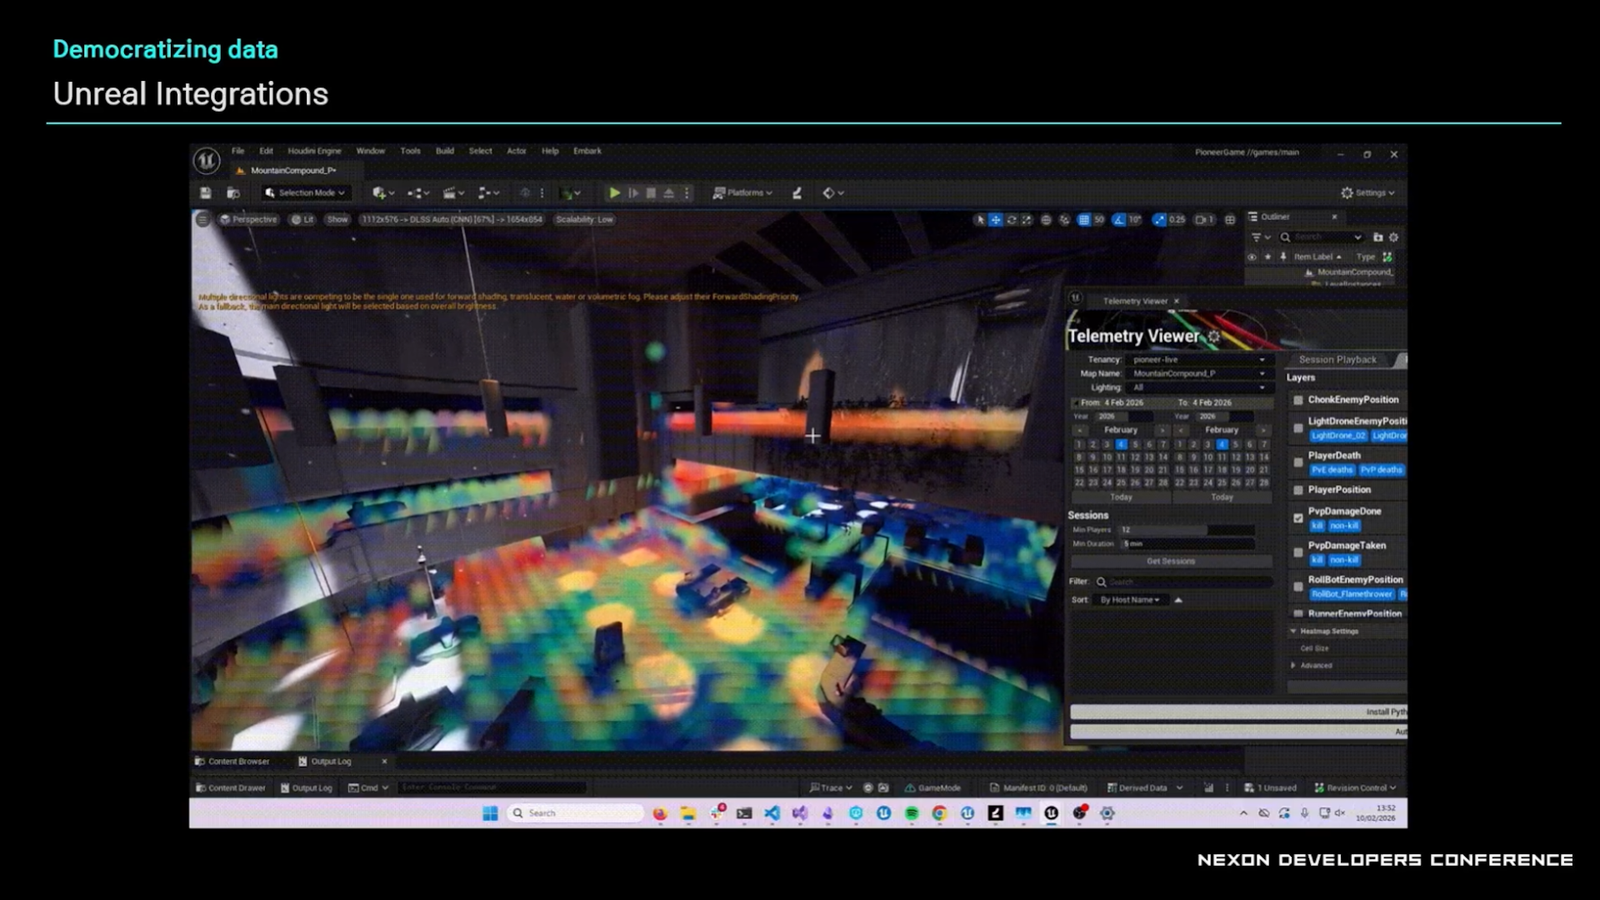1600x900 pixels.
Task: Toggle surface snapping icon in the viewport
Action: pos(1065,219)
